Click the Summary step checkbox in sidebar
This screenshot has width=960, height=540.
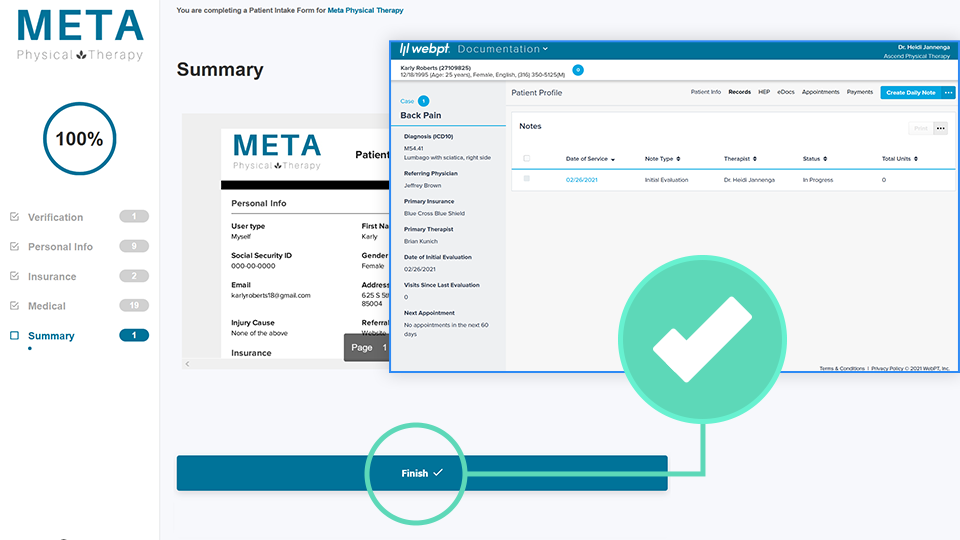coord(14,336)
